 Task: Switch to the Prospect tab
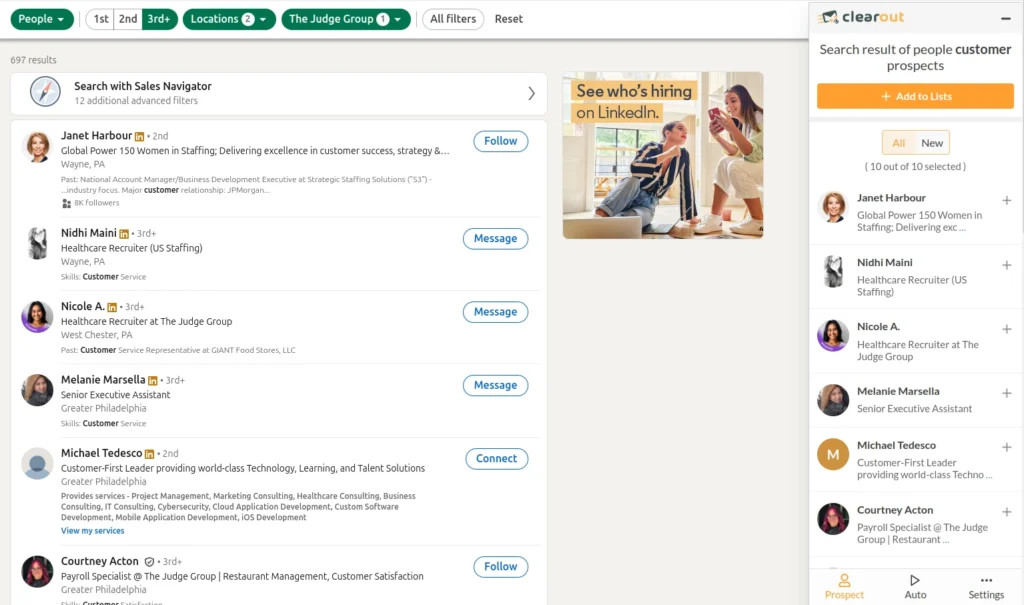coord(844,587)
